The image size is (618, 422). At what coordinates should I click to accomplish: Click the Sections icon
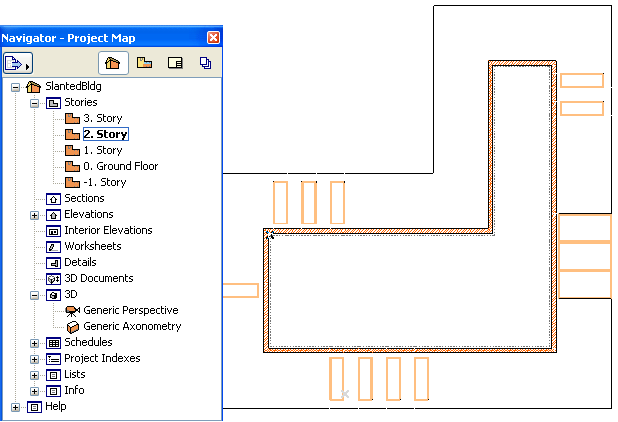click(x=53, y=199)
